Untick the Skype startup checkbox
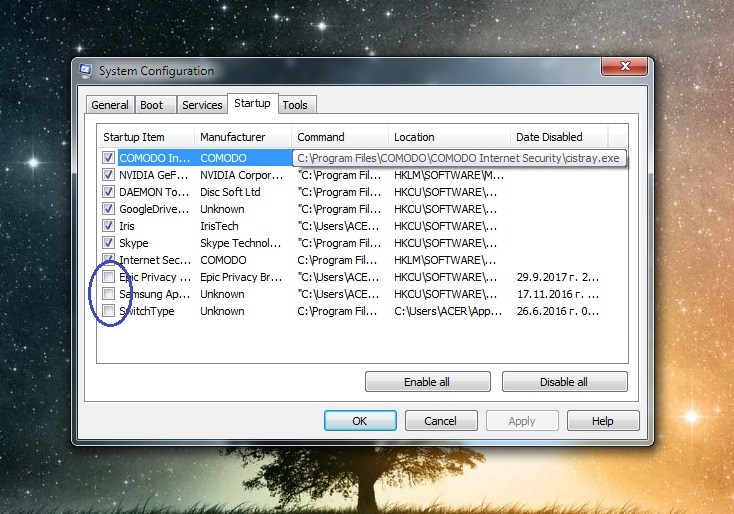The width and height of the screenshot is (734, 514). pyautogui.click(x=109, y=242)
